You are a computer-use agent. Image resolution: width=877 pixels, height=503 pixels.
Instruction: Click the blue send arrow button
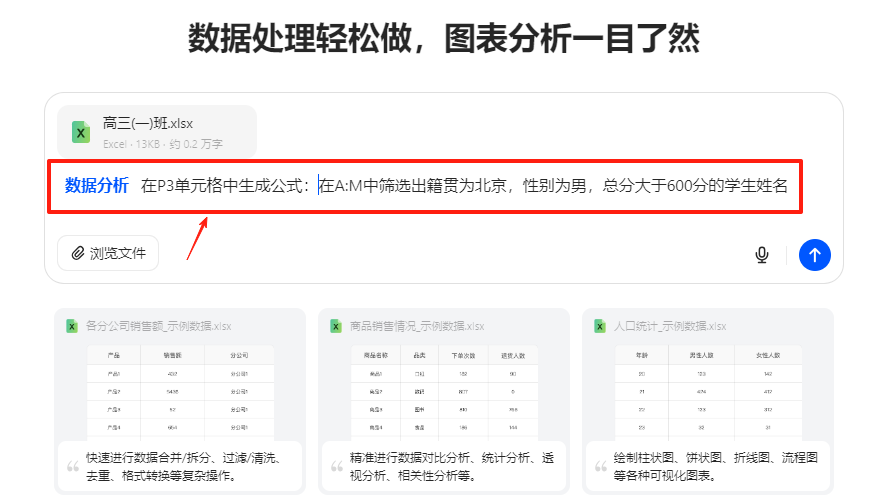814,255
